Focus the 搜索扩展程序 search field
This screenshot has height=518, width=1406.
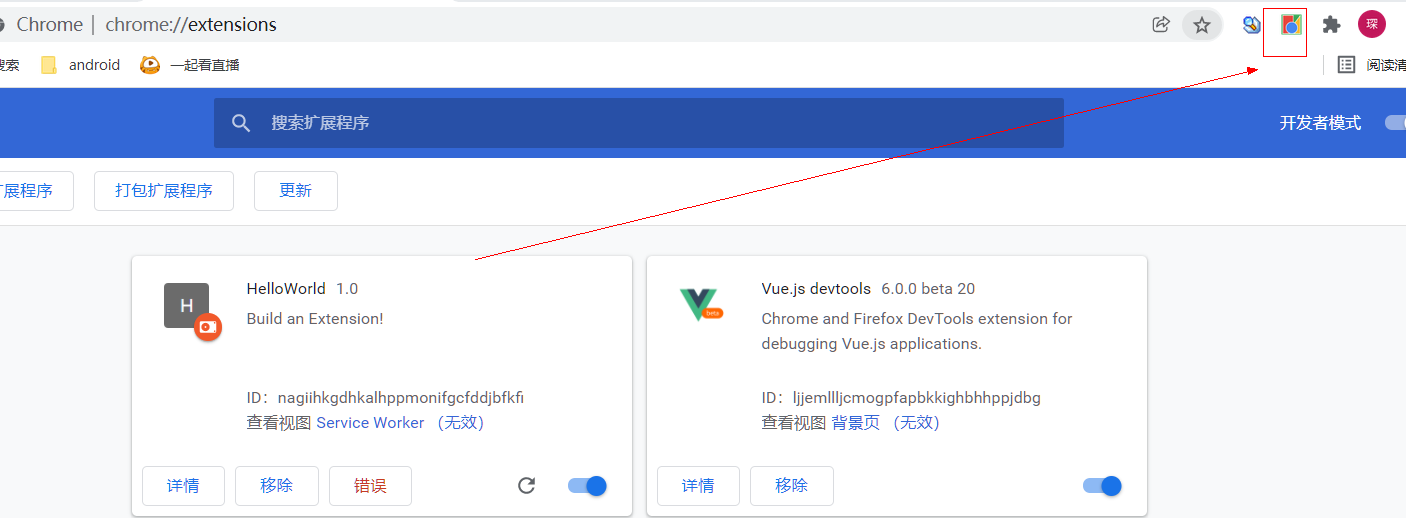(x=638, y=123)
